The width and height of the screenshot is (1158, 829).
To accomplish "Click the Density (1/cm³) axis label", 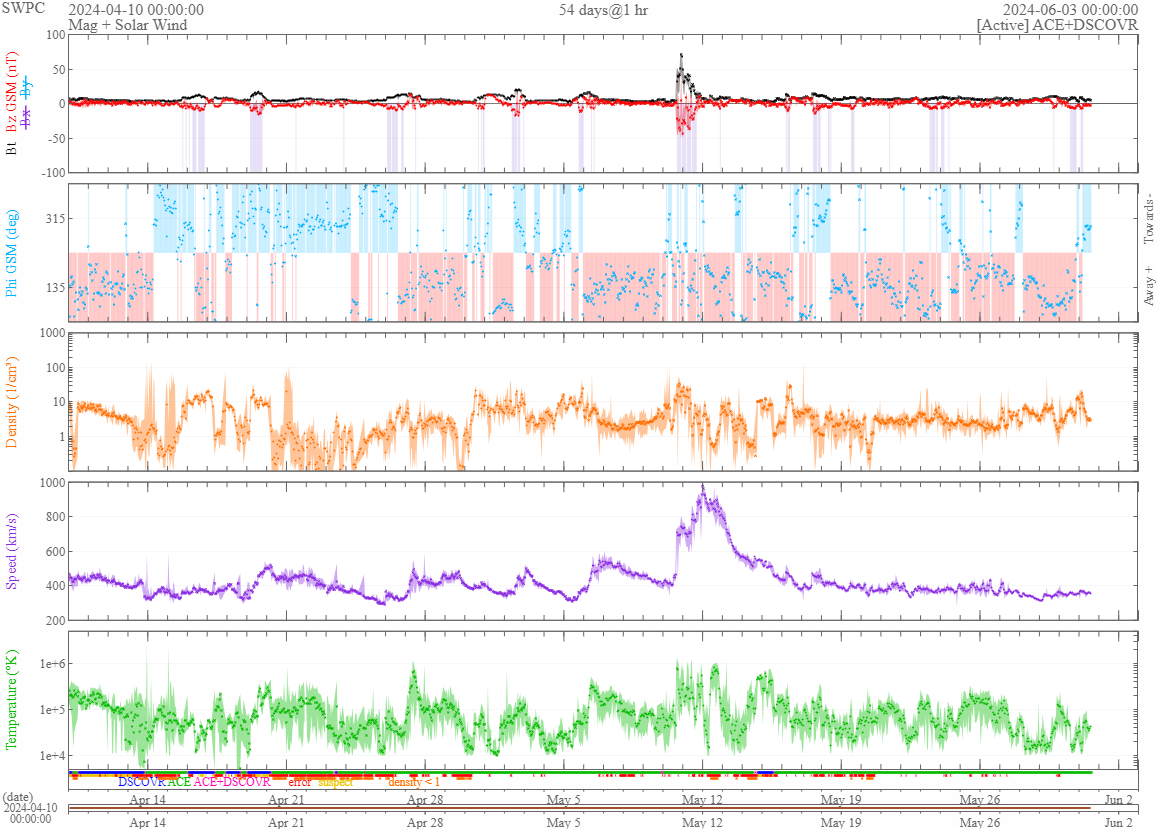I will click(x=10, y=402).
